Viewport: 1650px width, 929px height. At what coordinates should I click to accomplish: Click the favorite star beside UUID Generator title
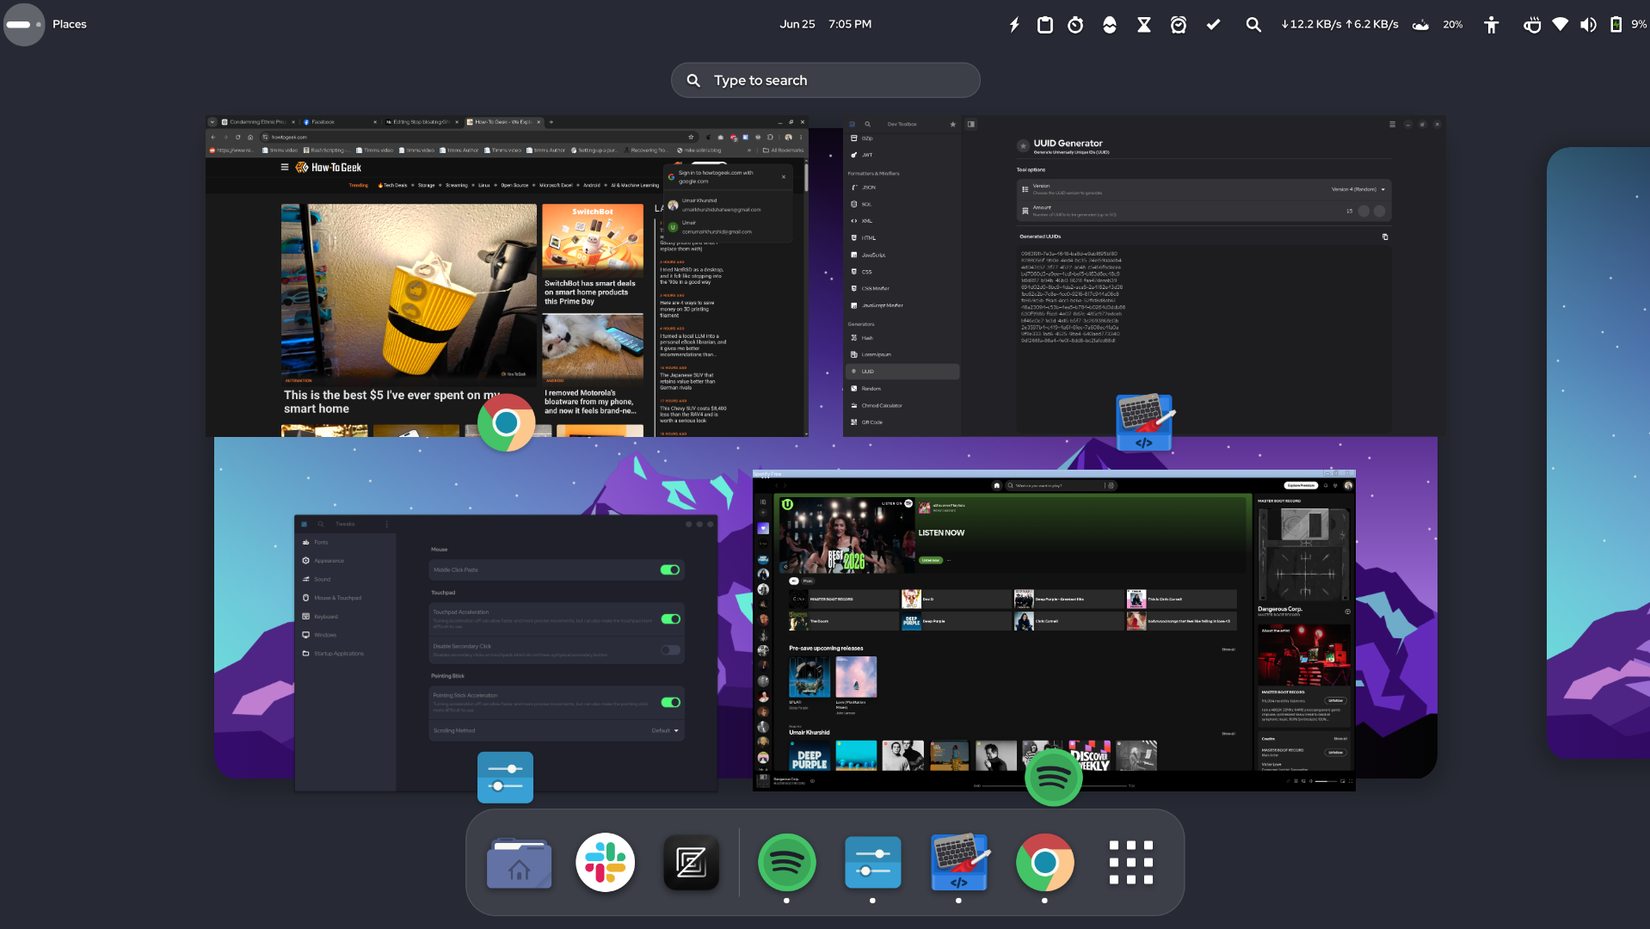click(1023, 146)
